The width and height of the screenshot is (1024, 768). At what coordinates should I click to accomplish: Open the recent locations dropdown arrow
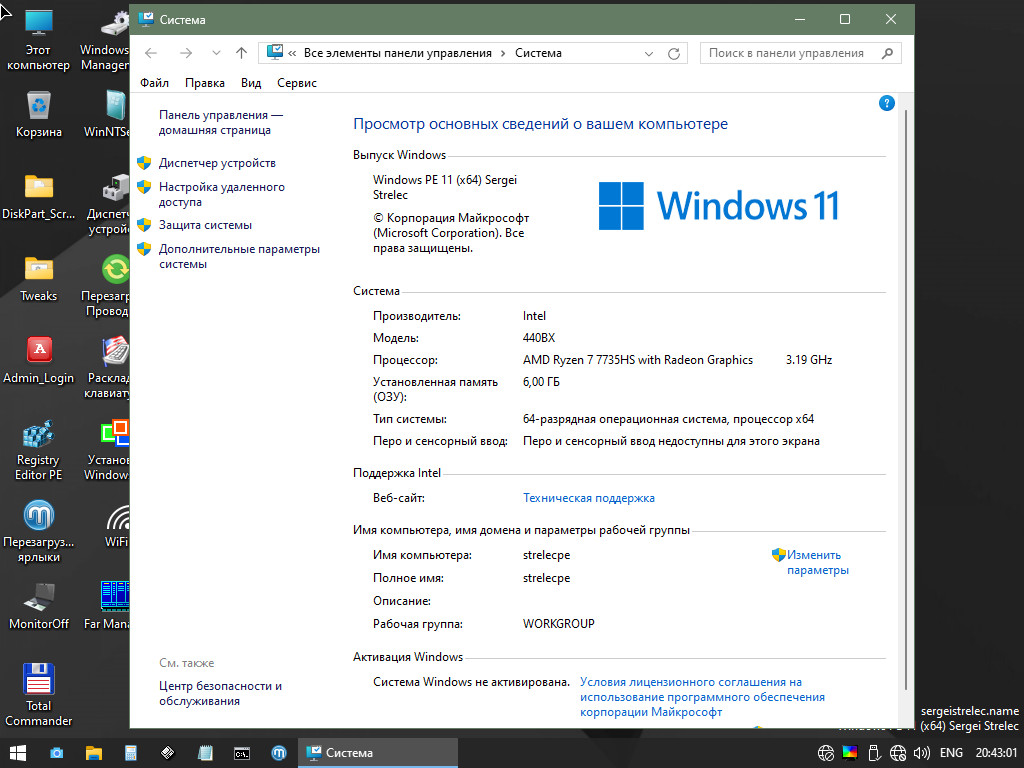[x=216, y=54]
